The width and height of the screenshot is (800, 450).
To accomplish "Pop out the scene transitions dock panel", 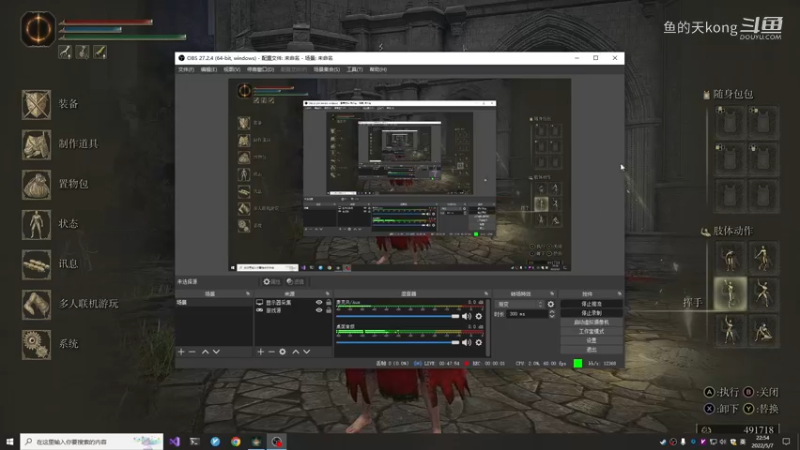I will [x=552, y=294].
